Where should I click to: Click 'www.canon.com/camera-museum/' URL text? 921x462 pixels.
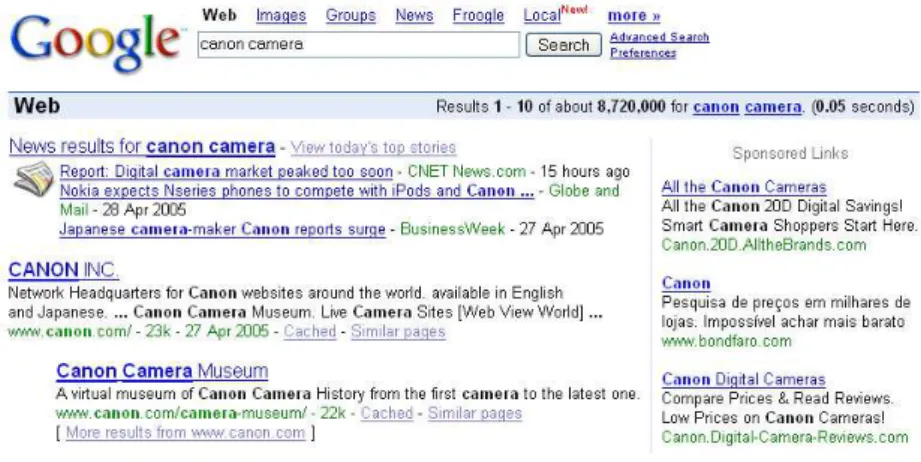(x=181, y=413)
